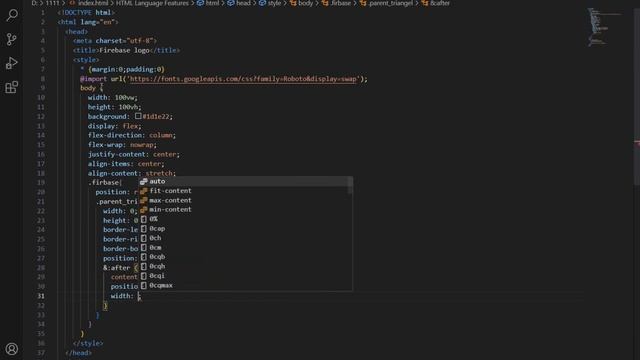This screenshot has height=360, width=640.
Task: Click the 'display: flex;' line
Action: click(114, 126)
